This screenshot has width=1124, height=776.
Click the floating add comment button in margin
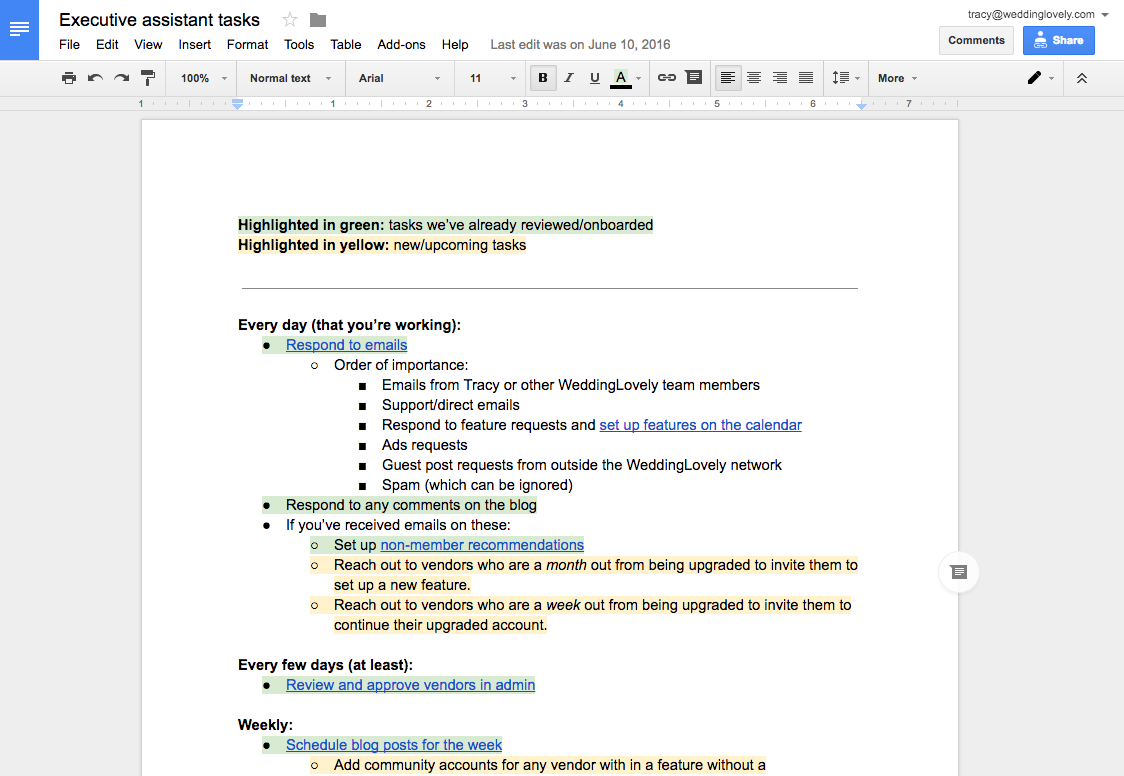click(958, 572)
